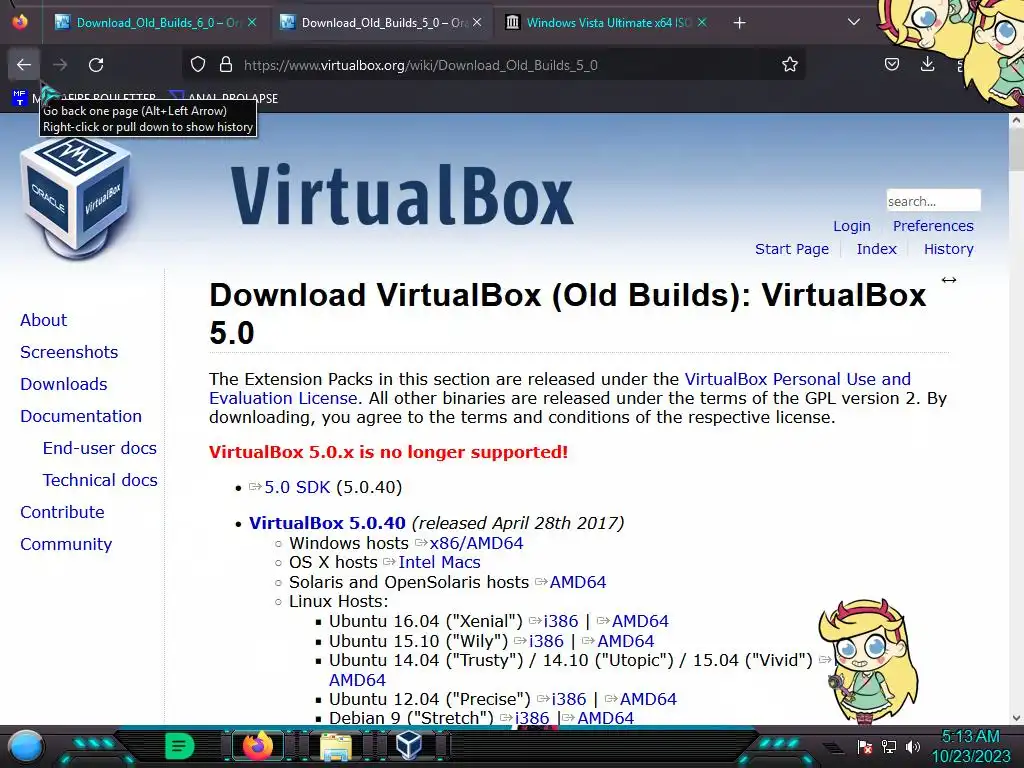Download Ubuntu 15.10 Wily AMD64 package
This screenshot has width=1024, height=768.
[x=626, y=641]
